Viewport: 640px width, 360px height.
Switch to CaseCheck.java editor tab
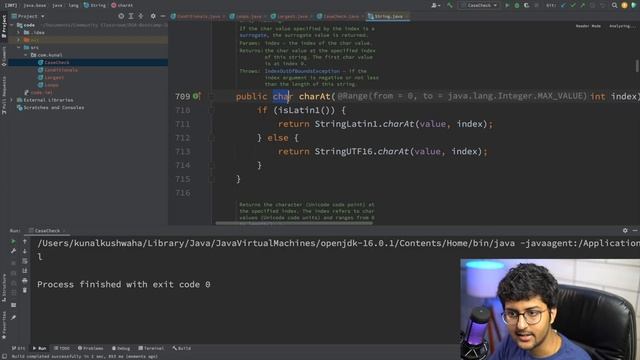click(x=340, y=16)
